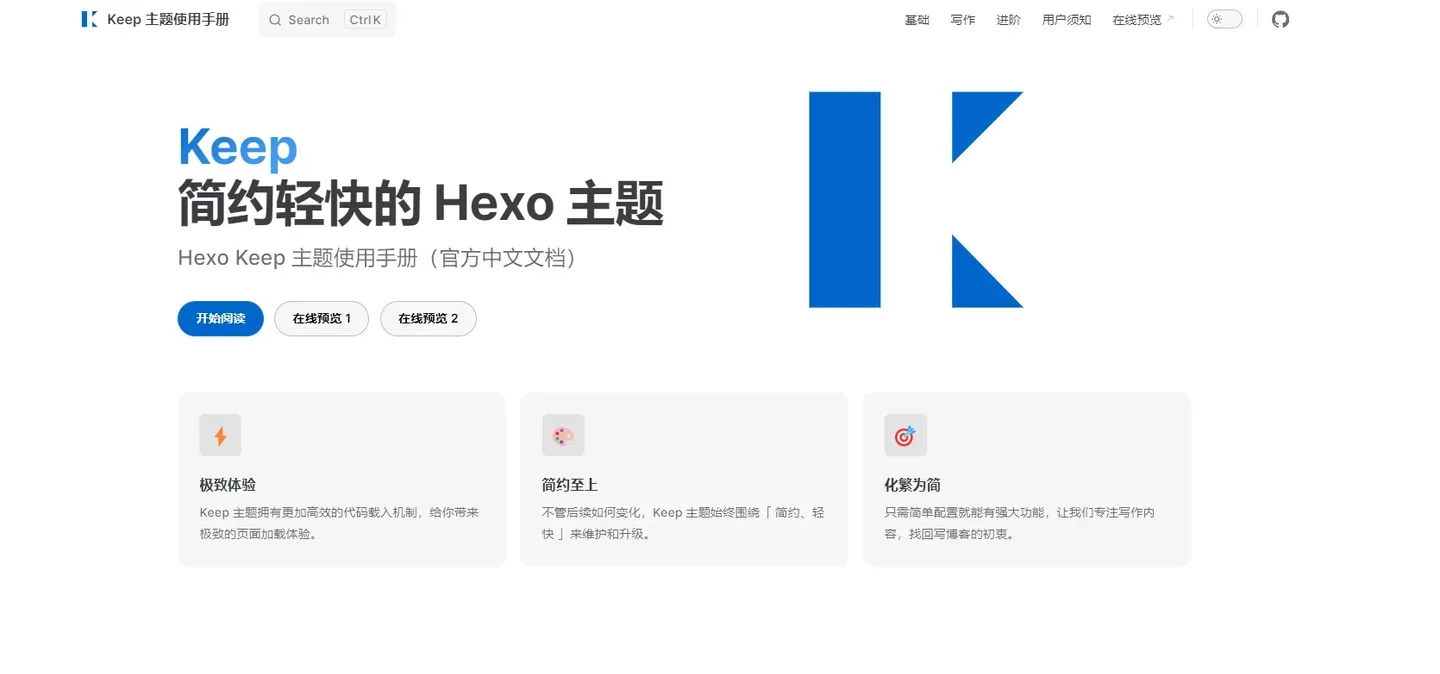This screenshot has width=1440, height=674.
Task: Open the 用户须知 nav item
Action: [1067, 20]
